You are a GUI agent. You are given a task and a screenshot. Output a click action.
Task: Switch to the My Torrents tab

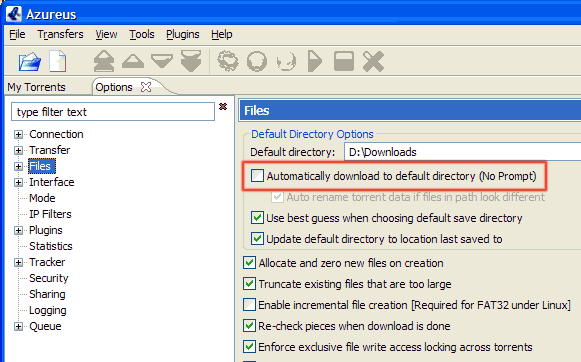coord(36,87)
